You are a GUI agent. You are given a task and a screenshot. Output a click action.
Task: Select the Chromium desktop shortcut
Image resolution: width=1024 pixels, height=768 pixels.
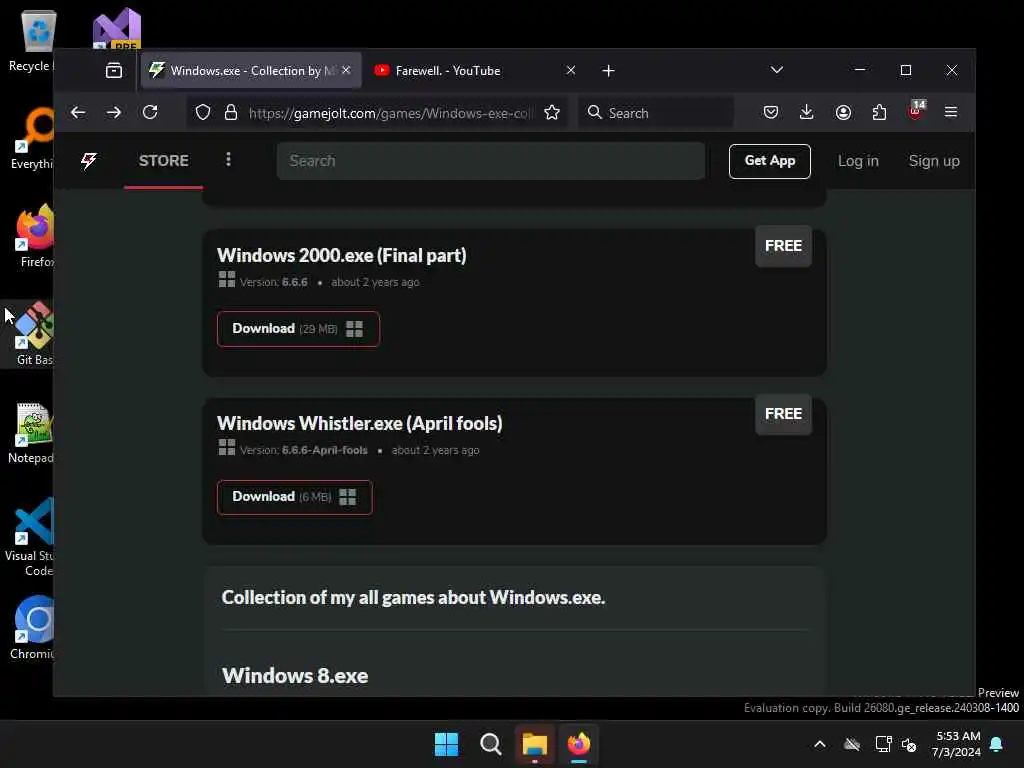coord(33,628)
